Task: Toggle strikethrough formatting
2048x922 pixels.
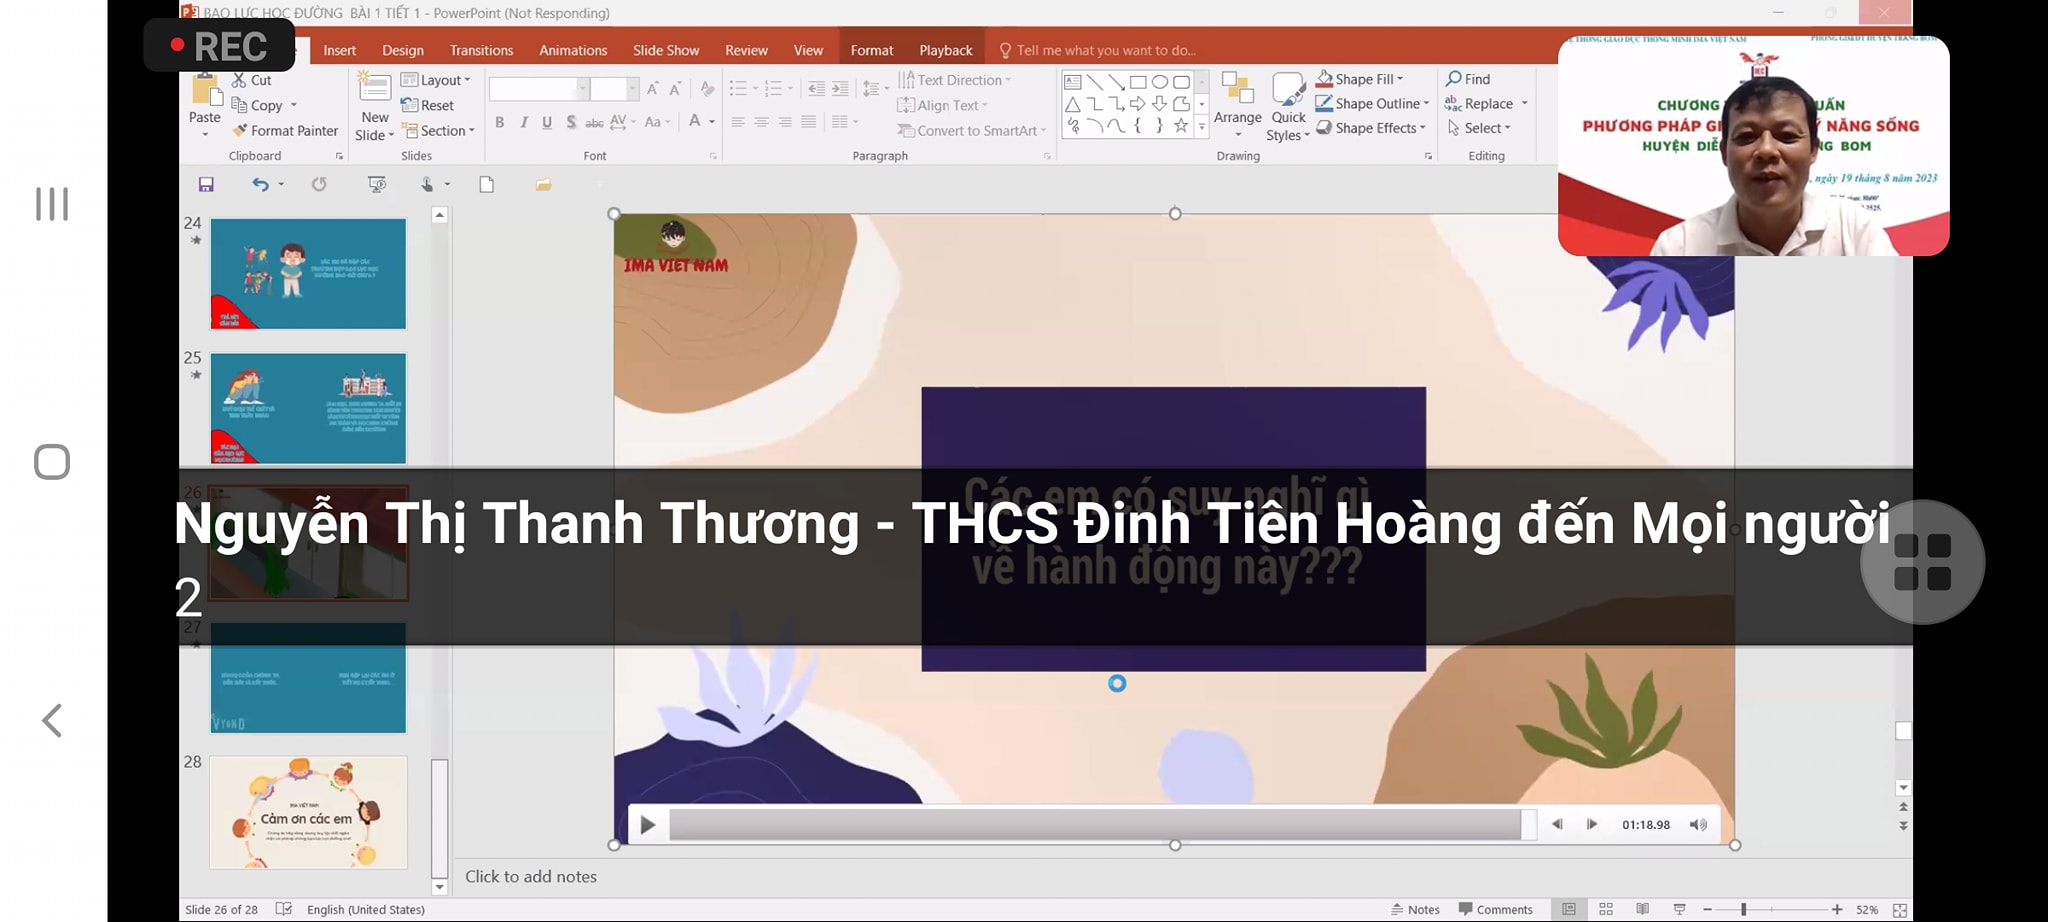Action: coord(594,122)
